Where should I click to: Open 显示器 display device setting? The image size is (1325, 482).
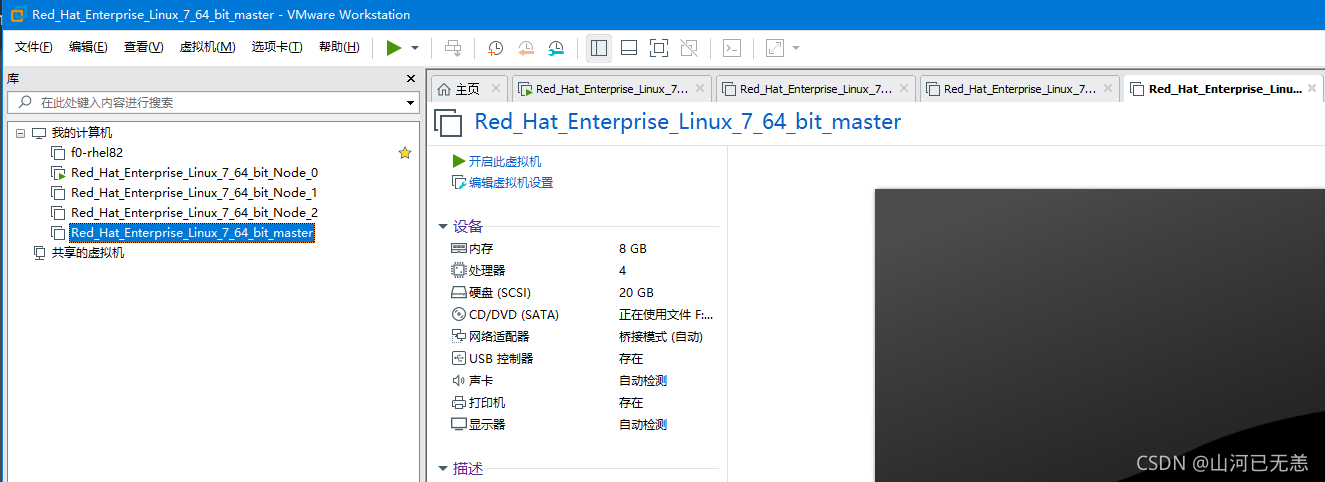click(x=487, y=425)
